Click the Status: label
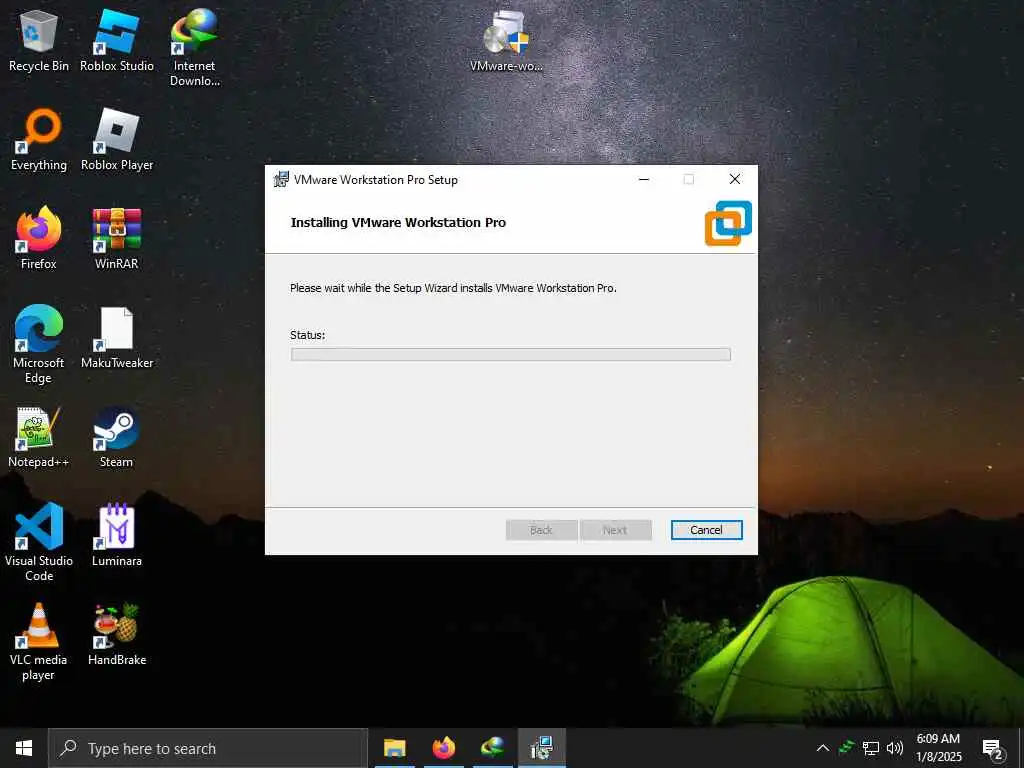Image resolution: width=1024 pixels, height=768 pixels. (x=308, y=335)
